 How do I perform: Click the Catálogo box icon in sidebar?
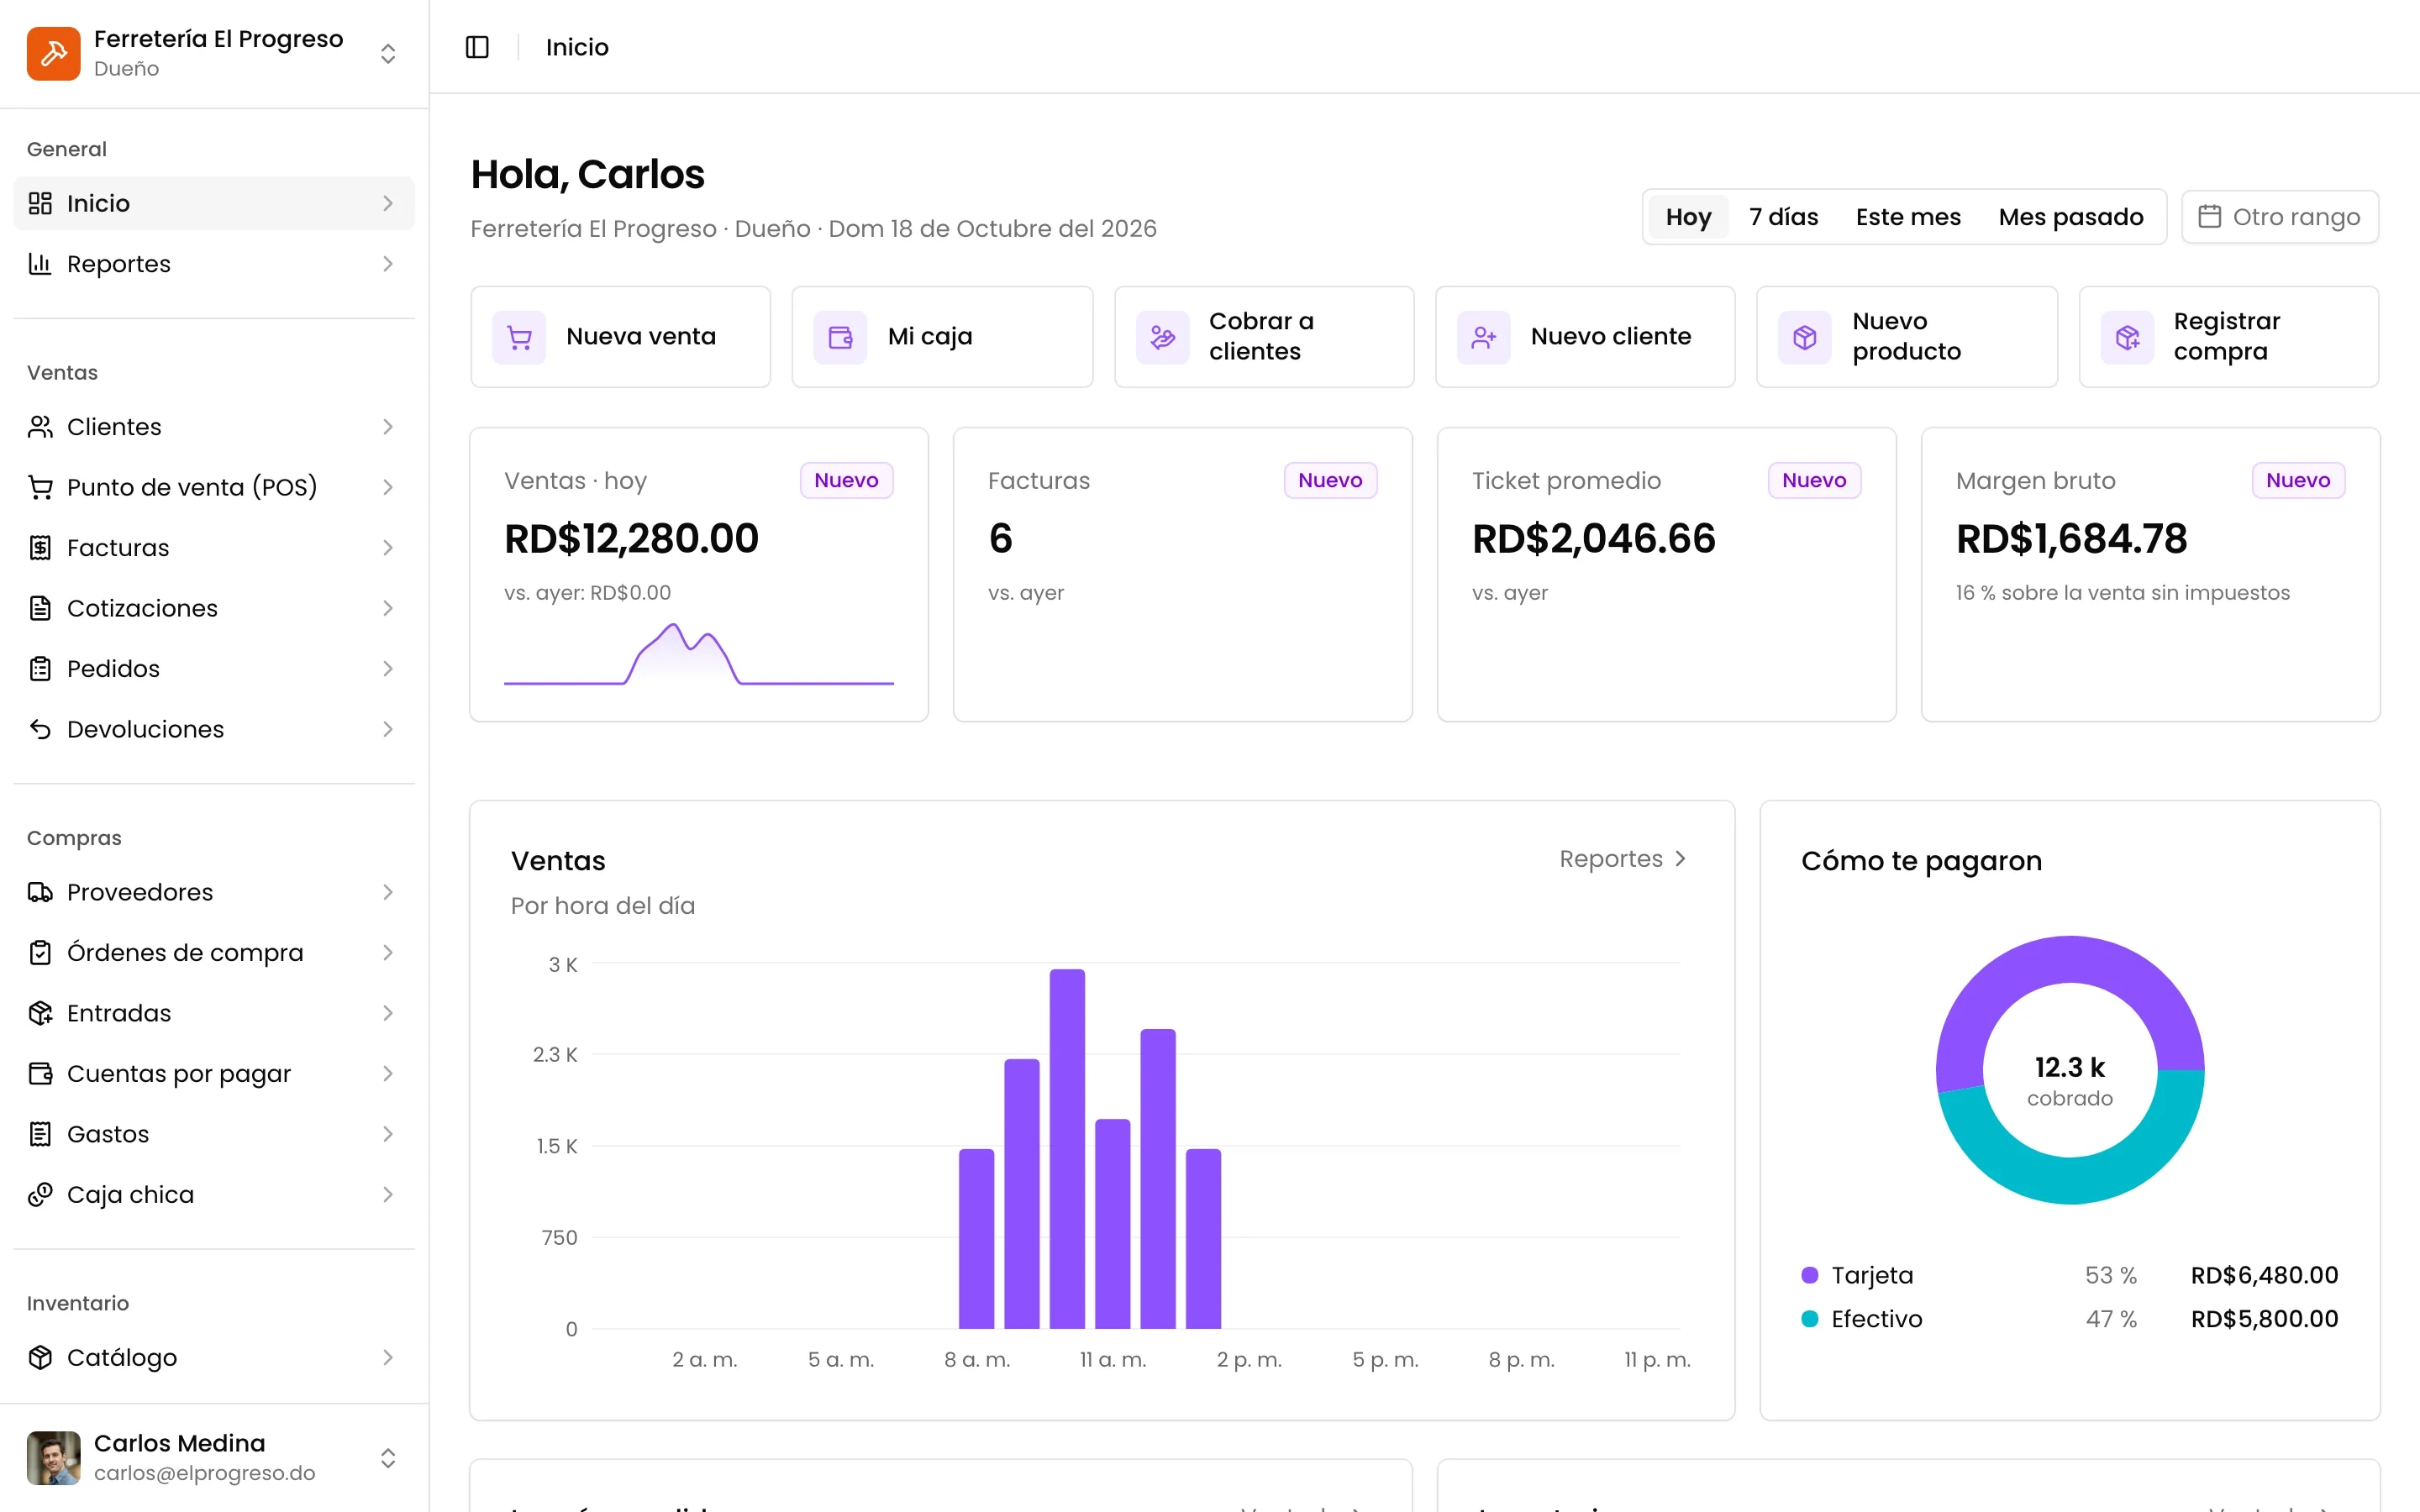(40, 1357)
